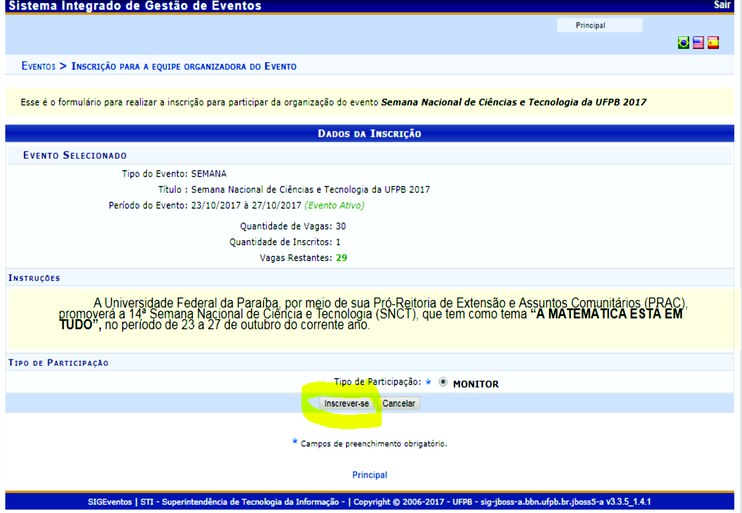Click the SIGEventos footer copyright text
The image size is (742, 513).
[x=369, y=501]
